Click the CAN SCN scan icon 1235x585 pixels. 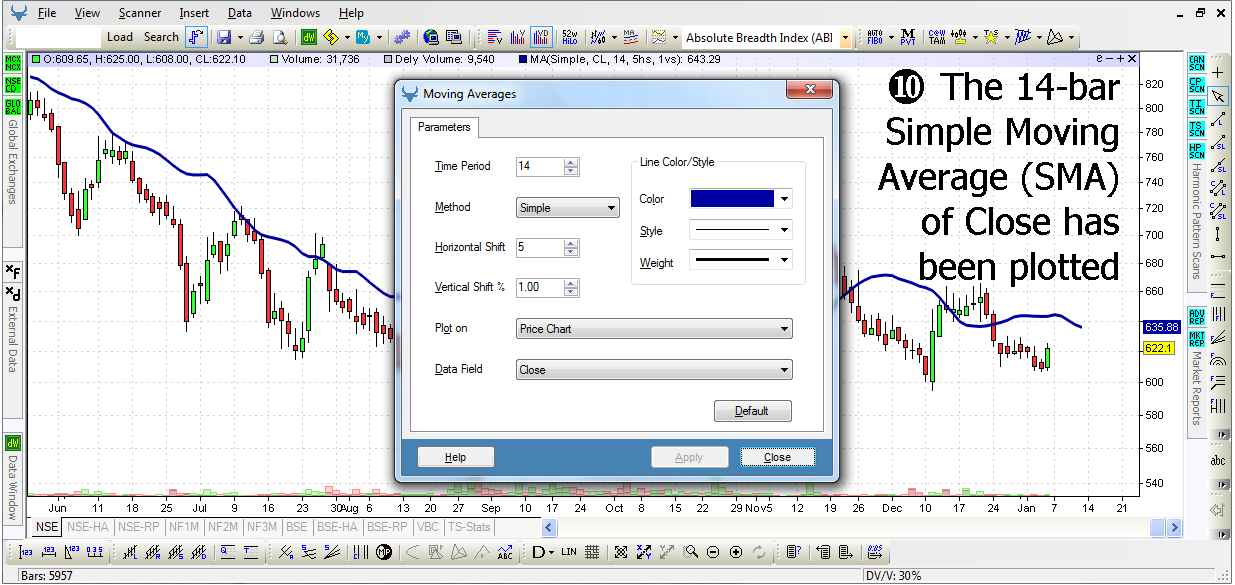click(1196, 63)
